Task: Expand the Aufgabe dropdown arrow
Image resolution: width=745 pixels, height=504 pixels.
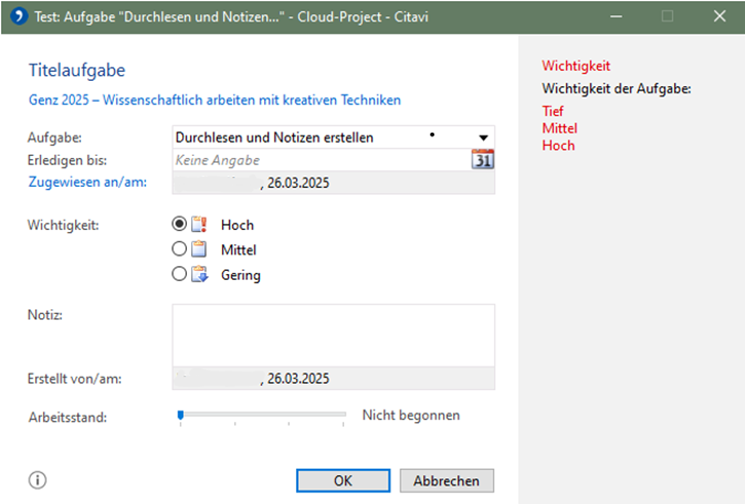Action: (483, 138)
